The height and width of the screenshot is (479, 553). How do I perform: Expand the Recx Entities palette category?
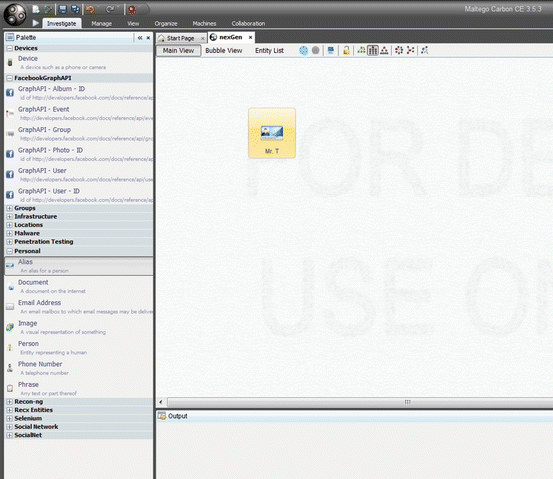pos(10,410)
